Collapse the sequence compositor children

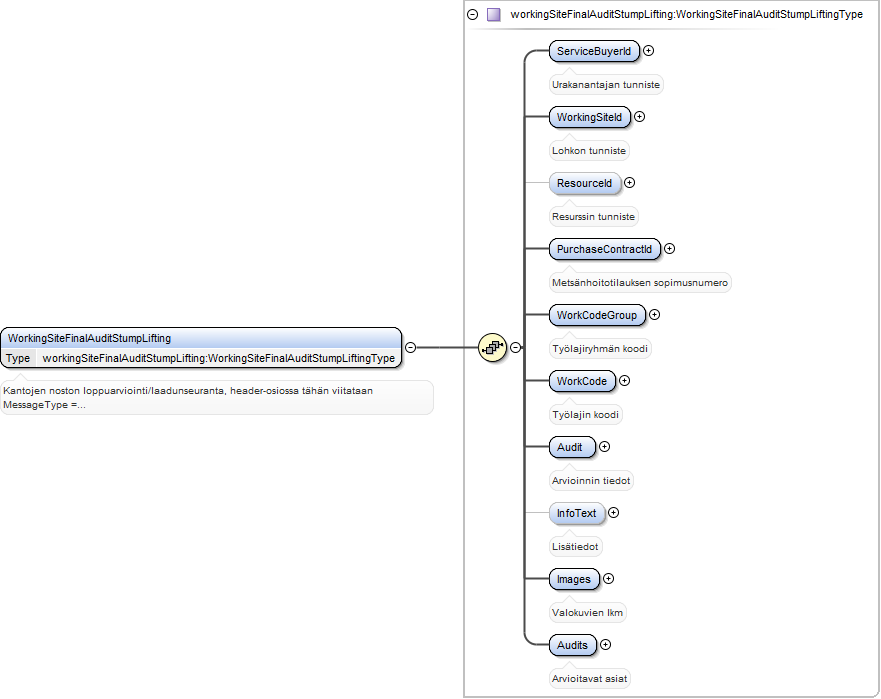(x=515, y=348)
